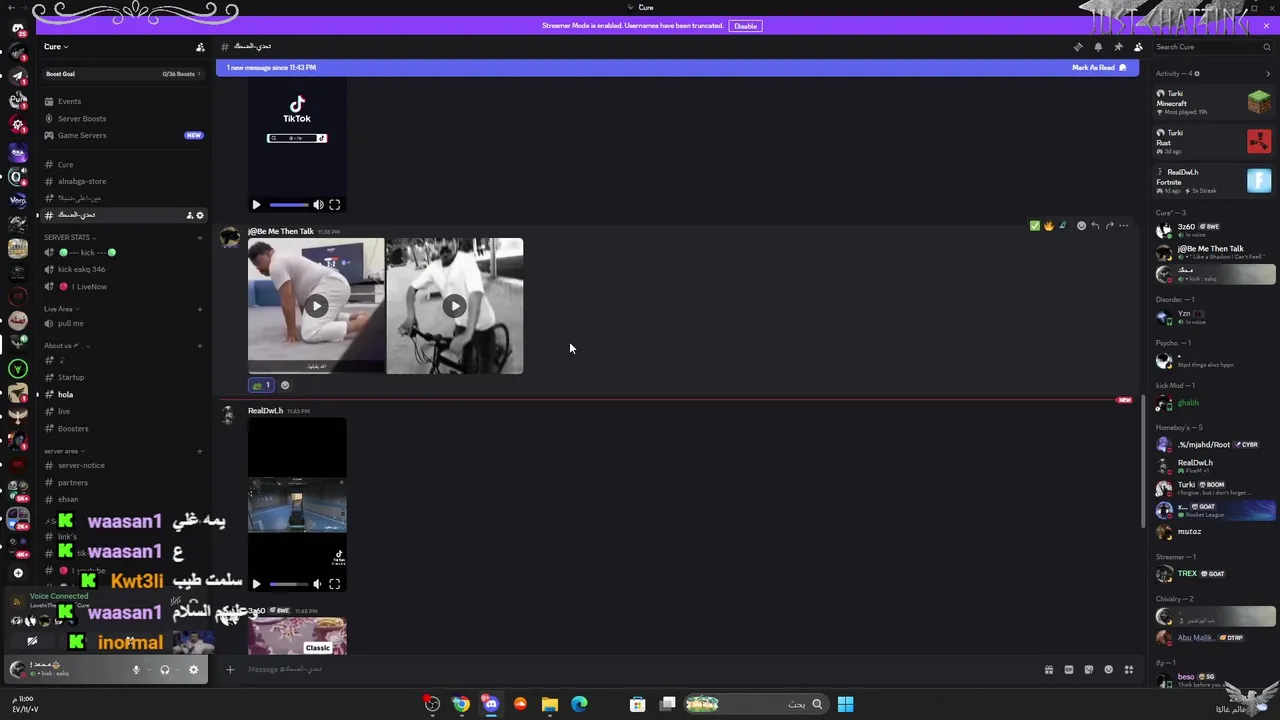Open User Settings gear in the user panel
Image resolution: width=1280 pixels, height=720 pixels.
pyautogui.click(x=193, y=670)
